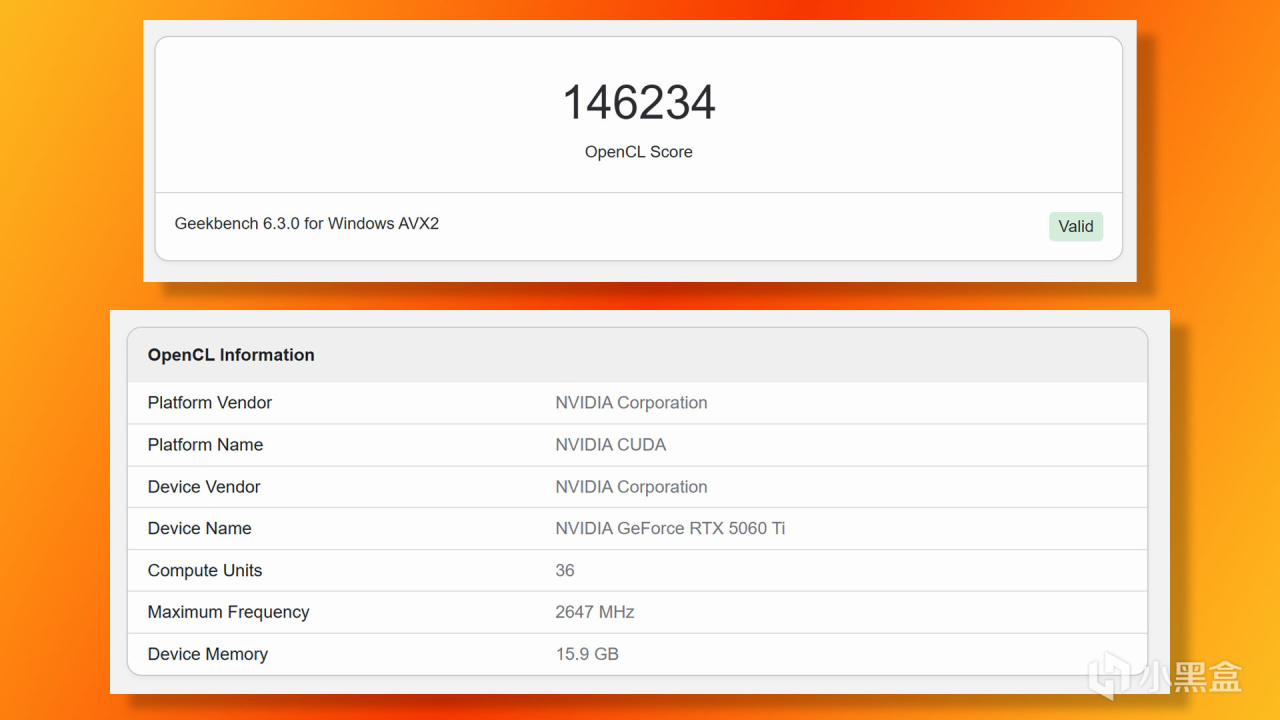The image size is (1280, 720).
Task: Click the Device Memory label
Action: coord(208,654)
